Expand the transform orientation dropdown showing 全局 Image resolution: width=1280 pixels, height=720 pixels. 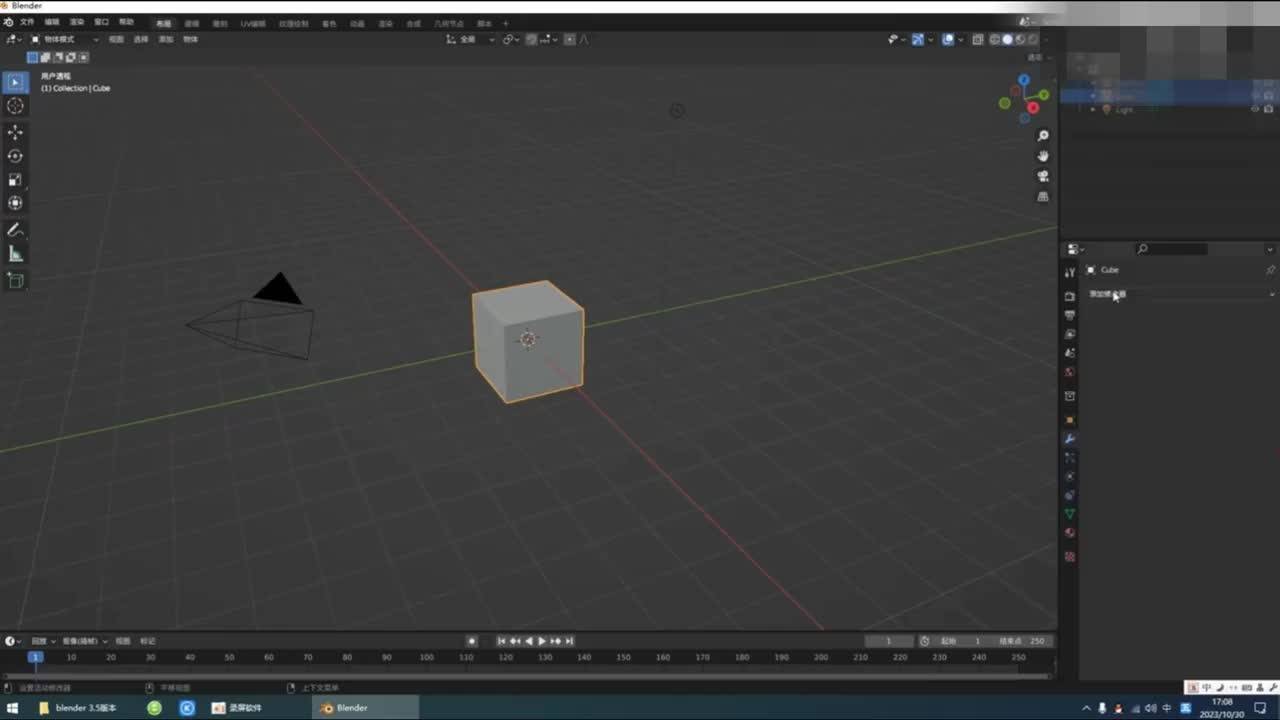click(x=468, y=39)
